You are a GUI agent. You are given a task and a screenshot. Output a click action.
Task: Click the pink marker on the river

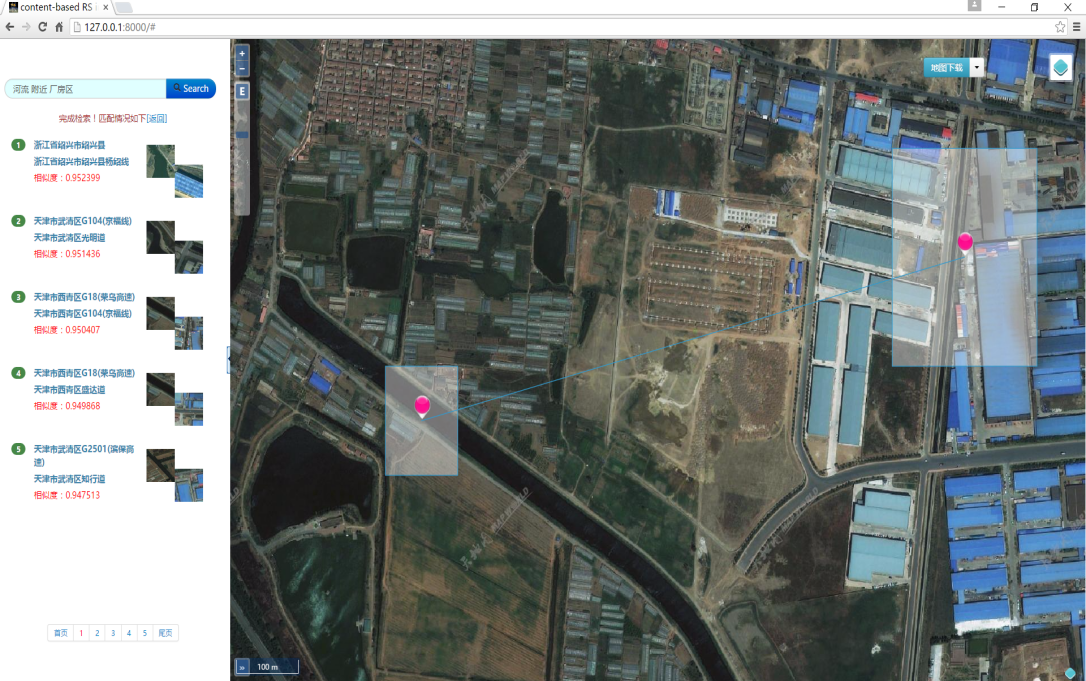tap(422, 405)
